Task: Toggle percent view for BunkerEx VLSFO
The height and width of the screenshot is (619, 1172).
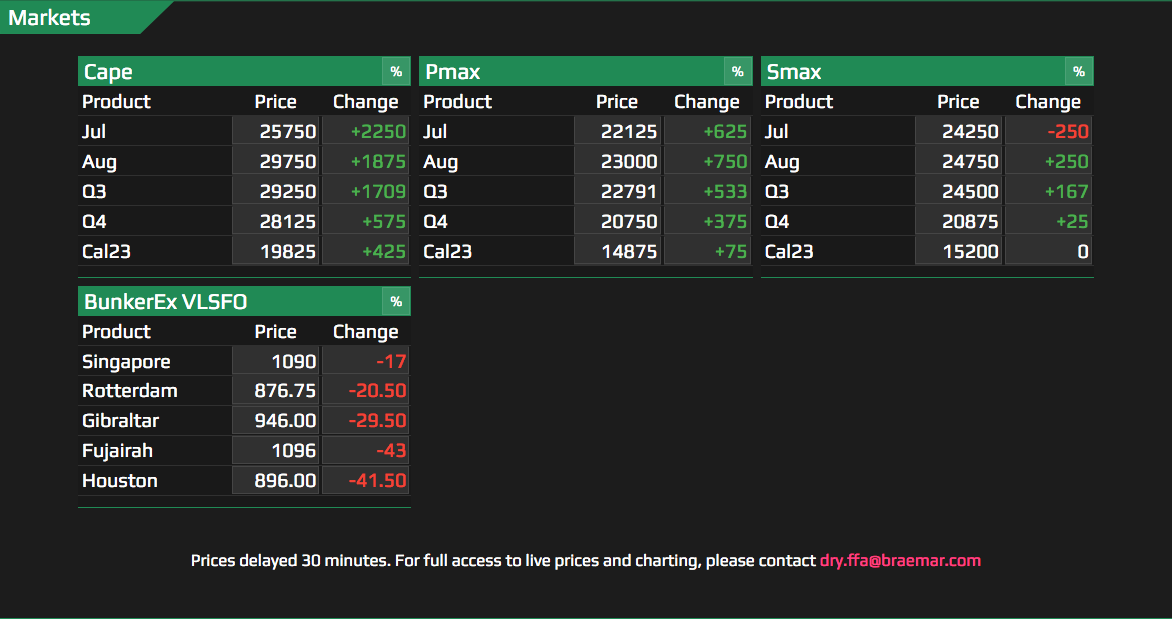Action: [x=396, y=302]
